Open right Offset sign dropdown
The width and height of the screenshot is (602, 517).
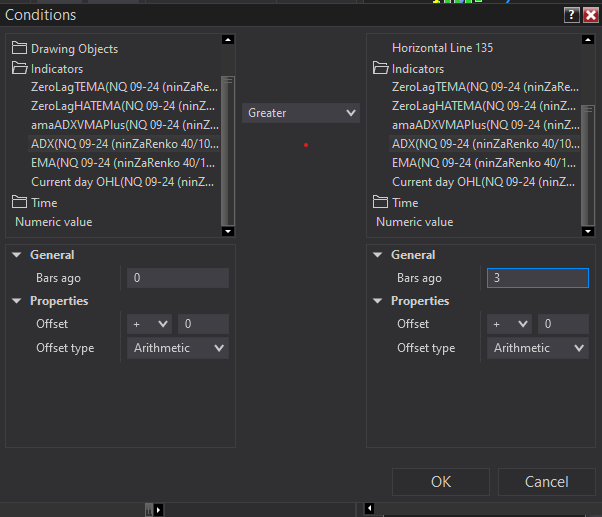[510, 324]
